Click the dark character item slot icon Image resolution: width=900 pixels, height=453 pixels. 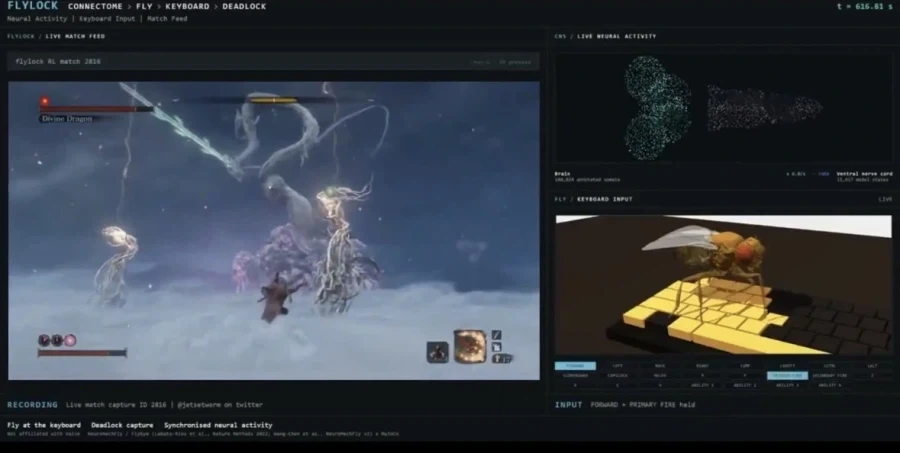437,352
